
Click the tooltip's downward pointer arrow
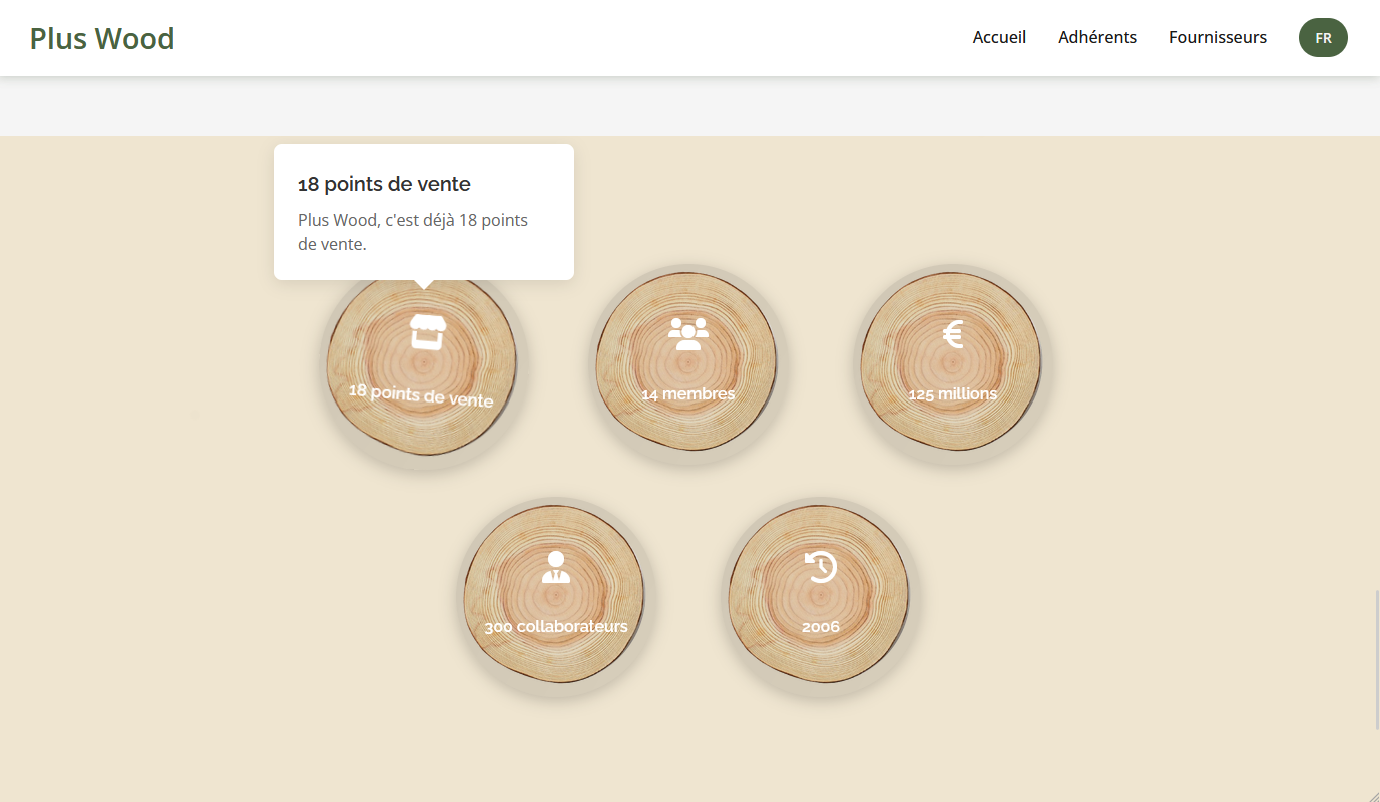tap(424, 284)
